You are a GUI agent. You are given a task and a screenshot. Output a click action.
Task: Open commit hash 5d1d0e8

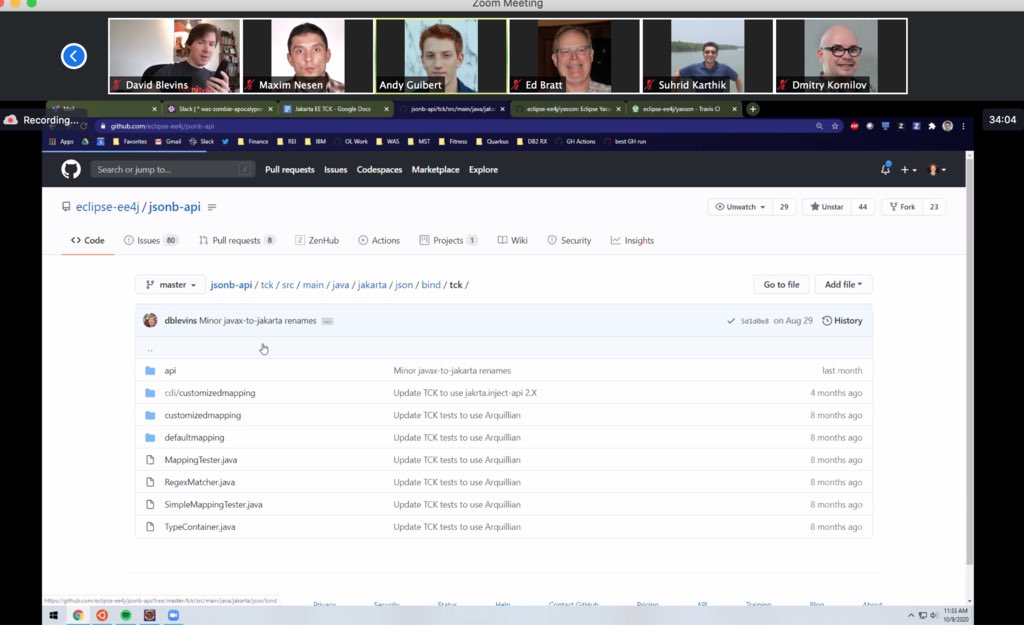coord(754,321)
